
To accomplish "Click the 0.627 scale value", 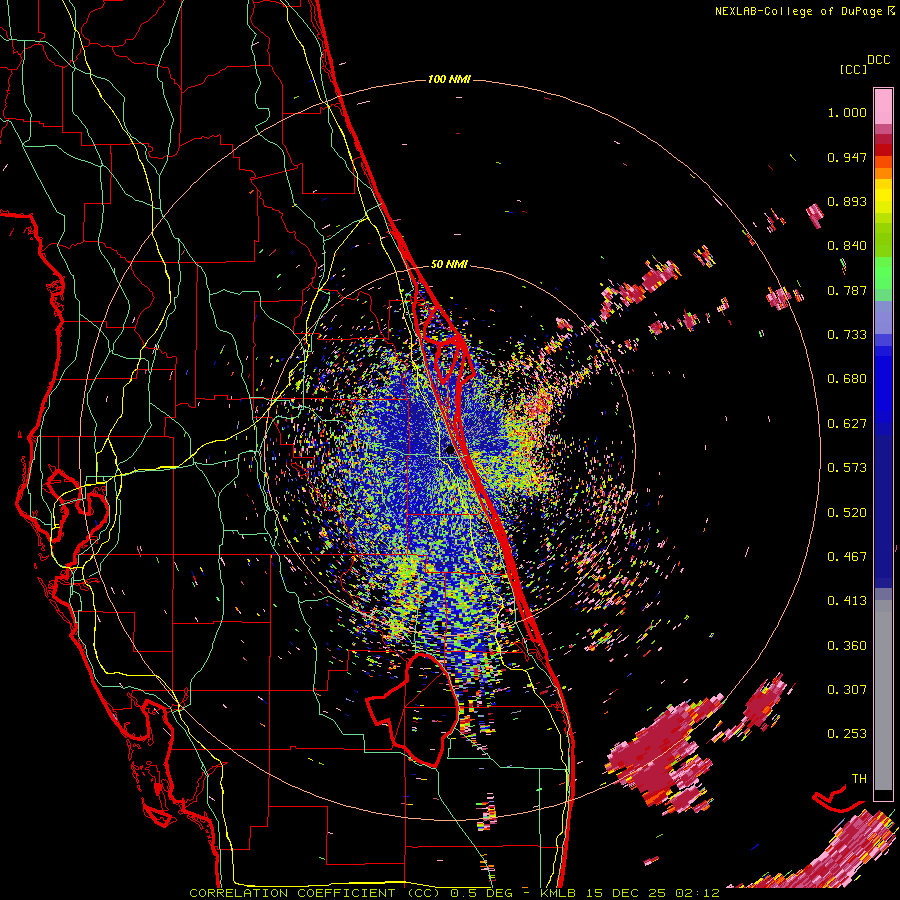I will (847, 424).
